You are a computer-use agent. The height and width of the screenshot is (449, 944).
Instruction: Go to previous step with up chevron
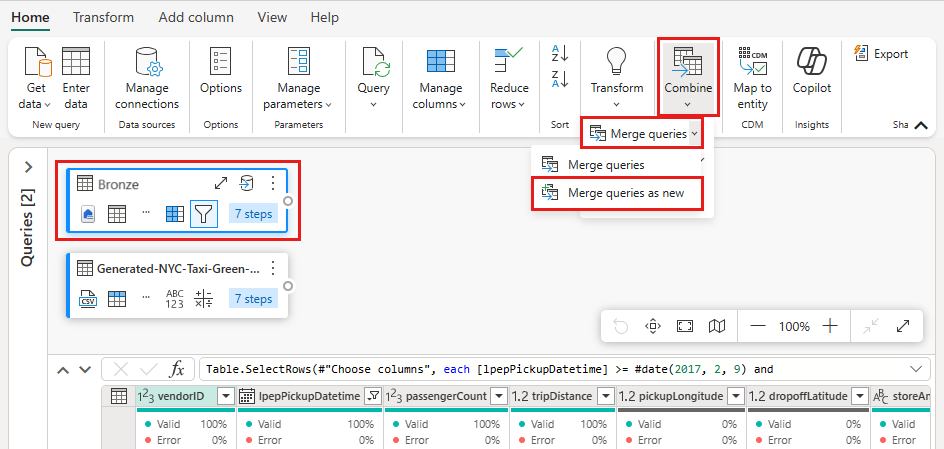click(63, 370)
